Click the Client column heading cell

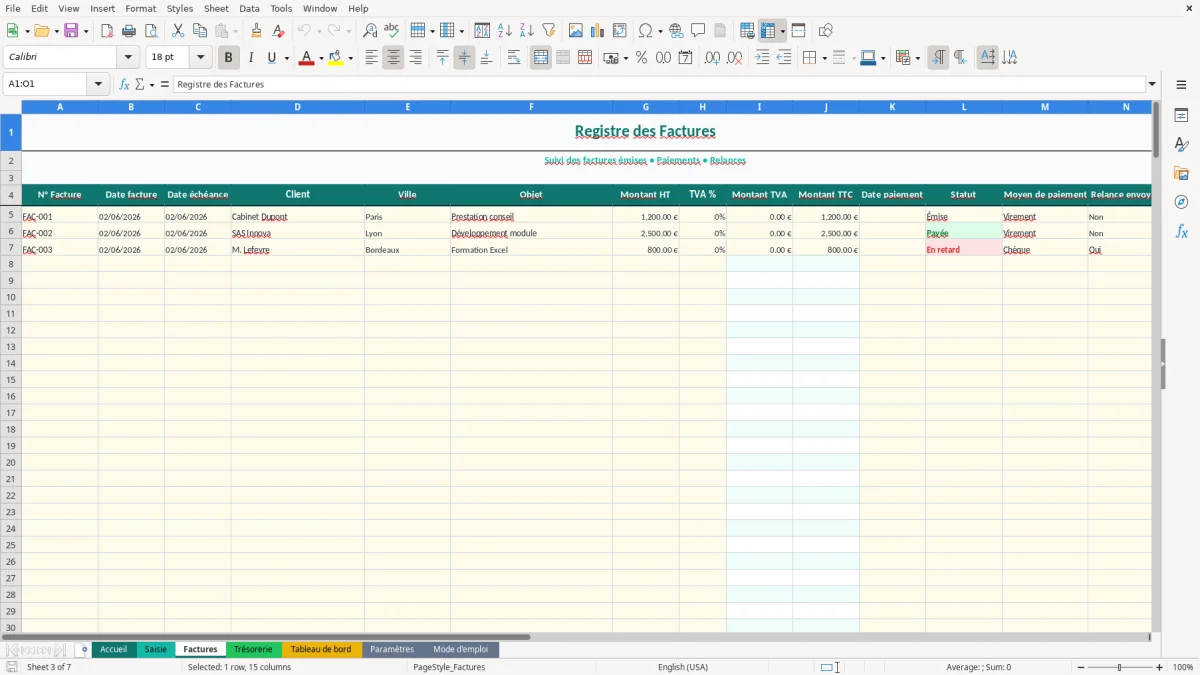[297, 194]
